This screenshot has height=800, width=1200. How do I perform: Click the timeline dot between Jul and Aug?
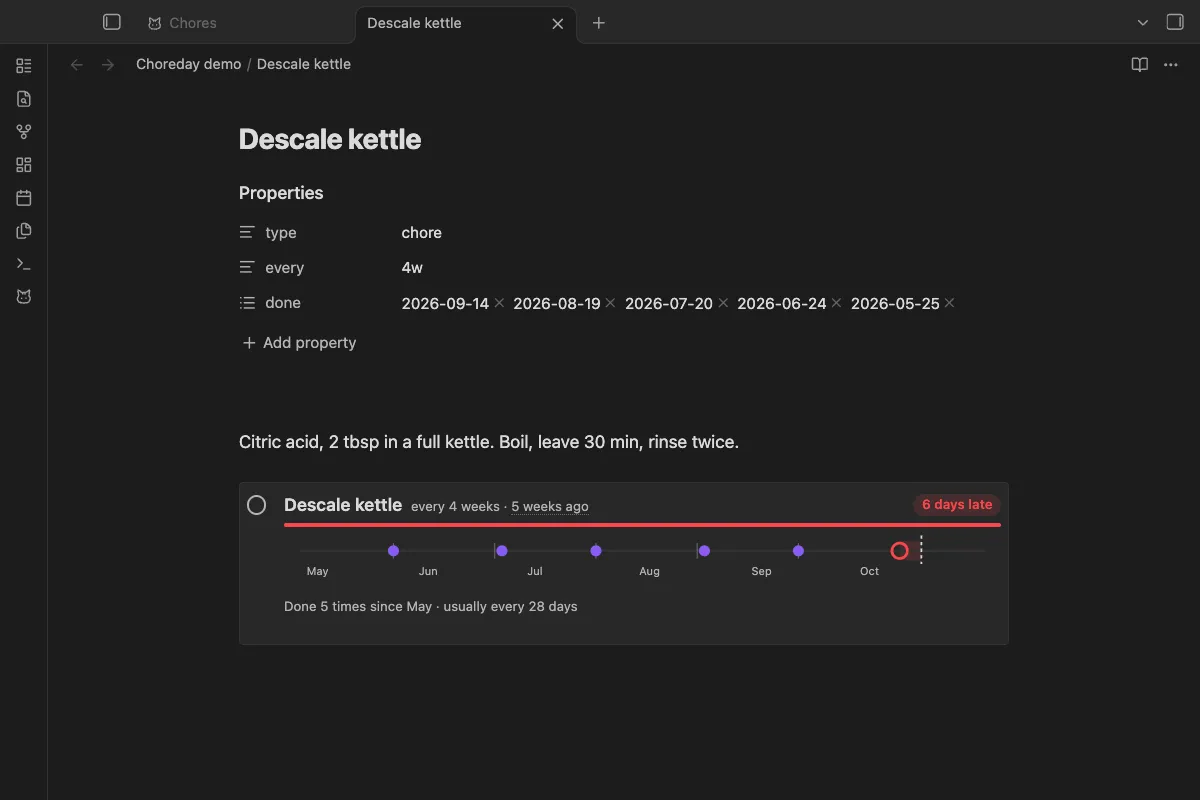pyautogui.click(x=596, y=551)
